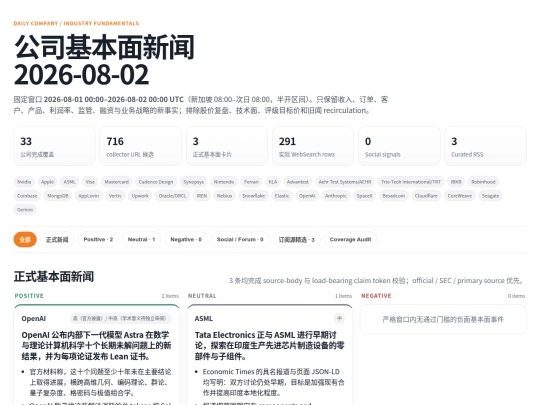540x405 pixels.
Task: Choose the Upwork company chip
Action: point(140,196)
